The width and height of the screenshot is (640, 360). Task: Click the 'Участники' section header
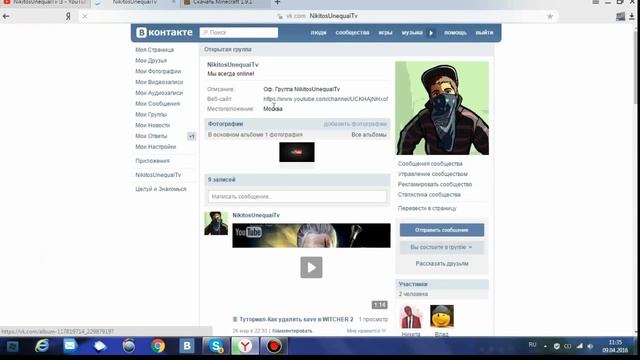442,284
